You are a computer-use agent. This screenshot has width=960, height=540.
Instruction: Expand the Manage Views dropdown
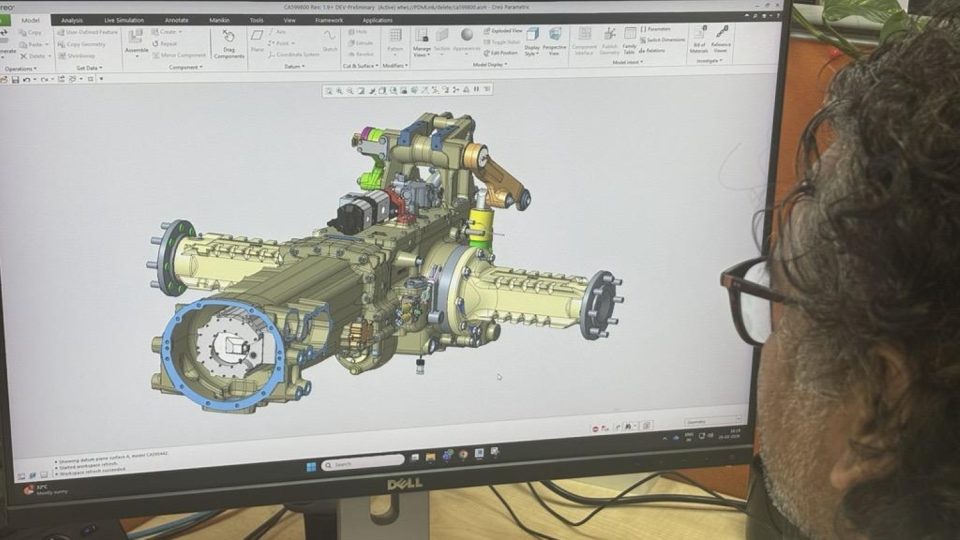pos(422,41)
